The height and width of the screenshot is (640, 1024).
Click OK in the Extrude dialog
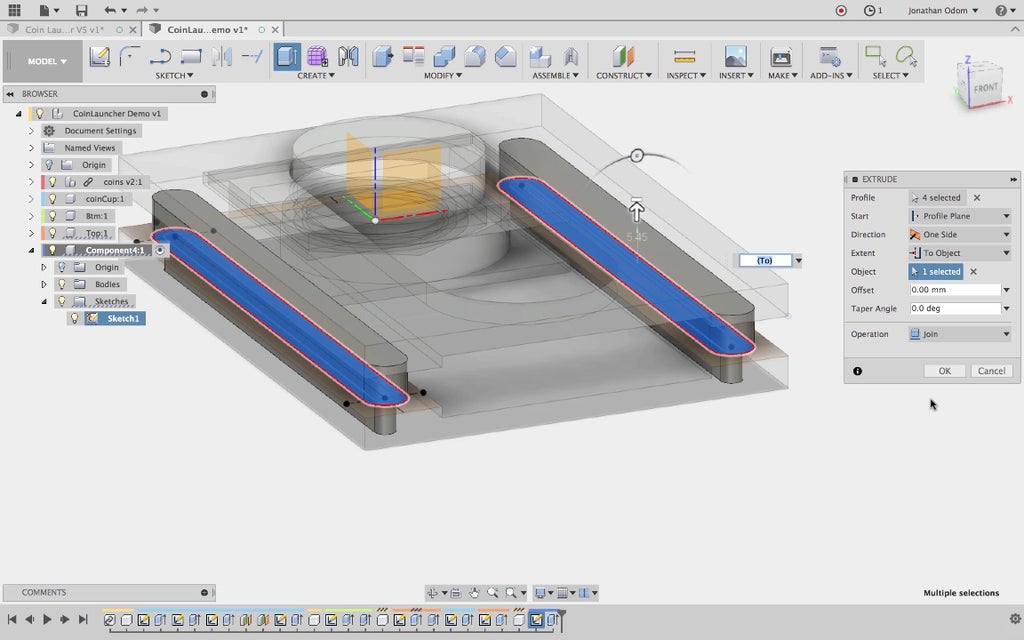pyautogui.click(x=944, y=371)
